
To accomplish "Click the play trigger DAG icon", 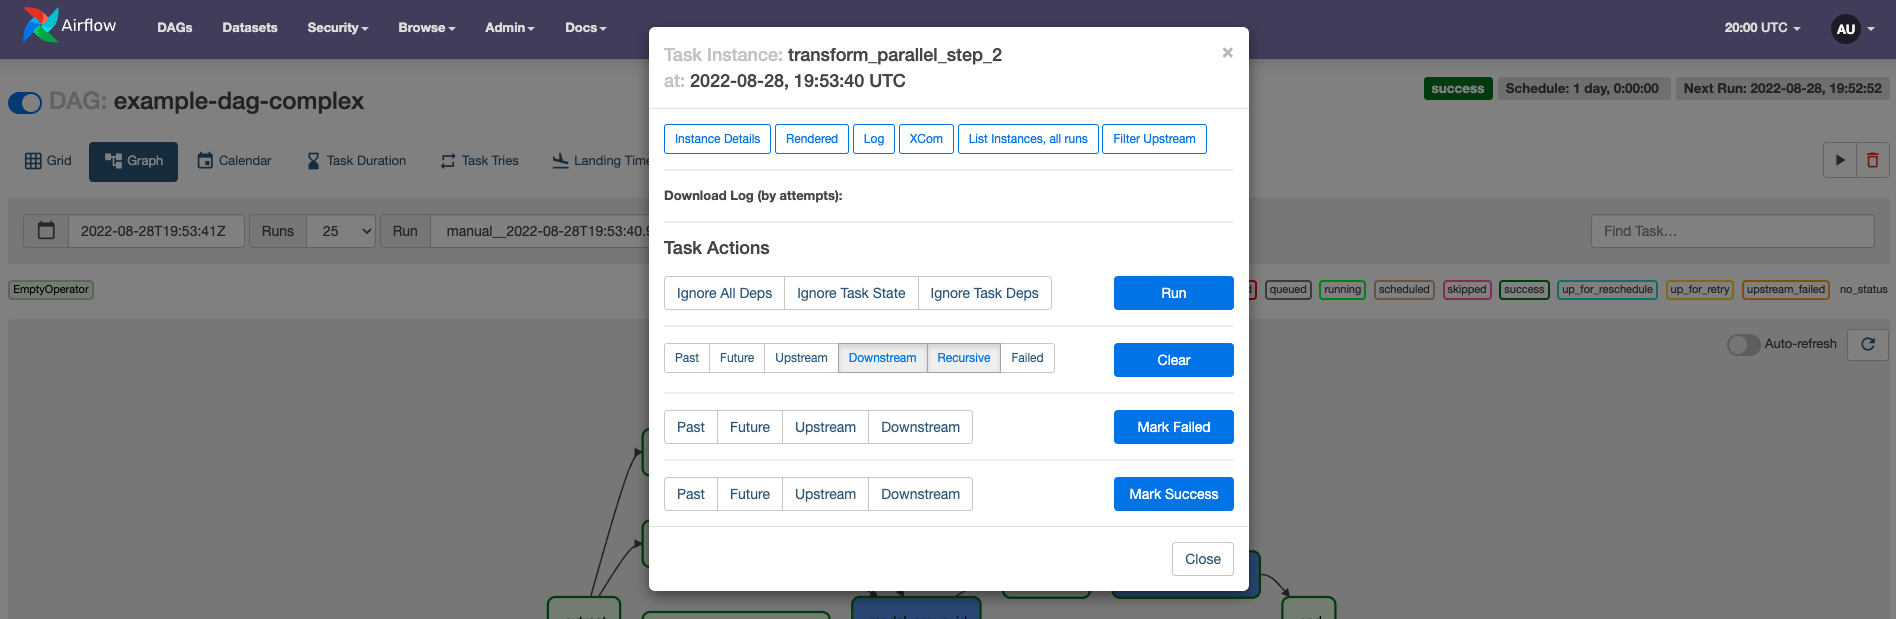I will (x=1840, y=160).
